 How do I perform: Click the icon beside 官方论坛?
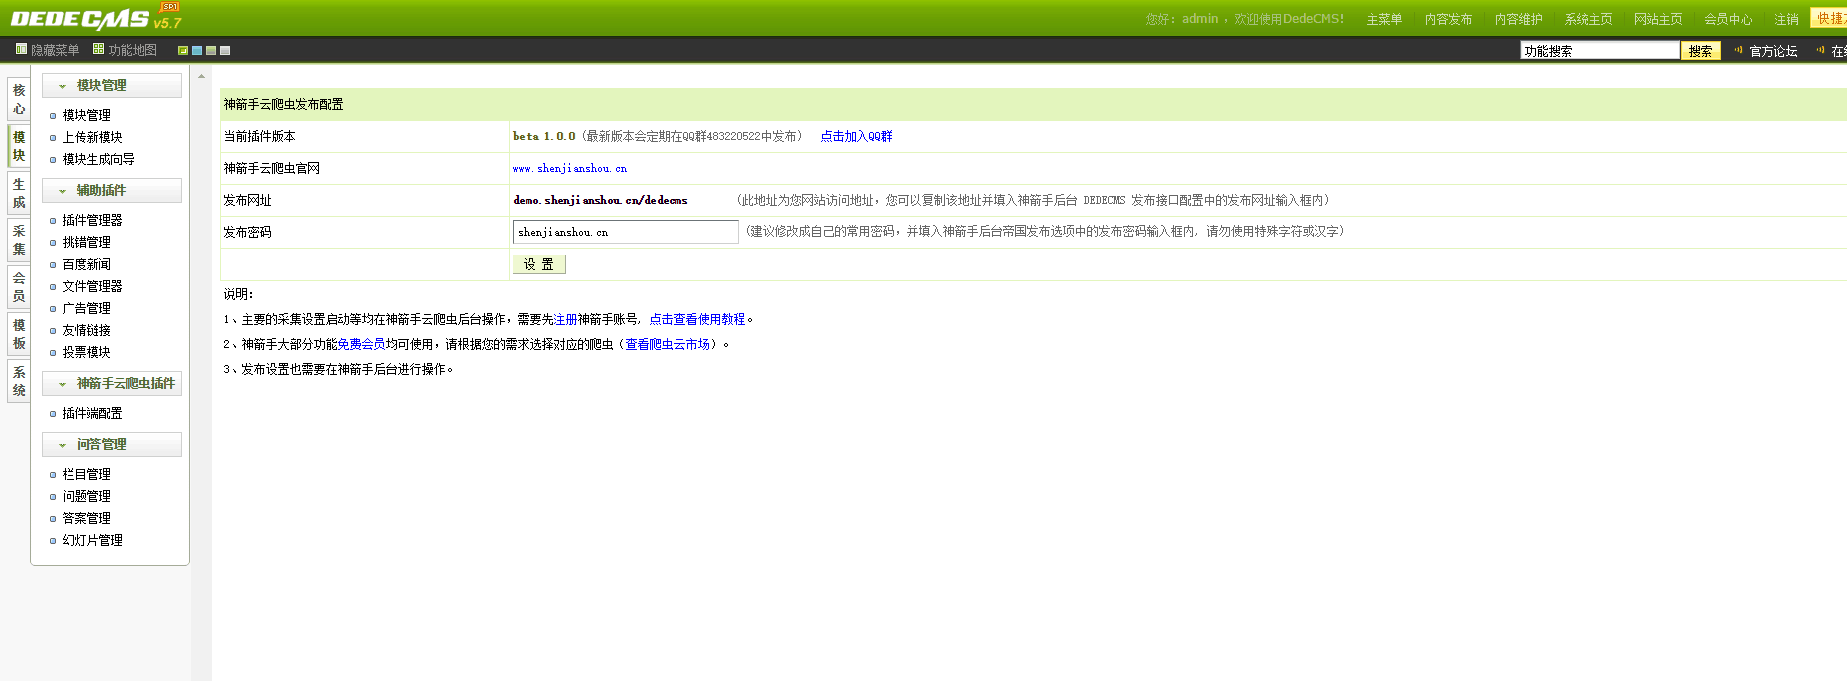(x=1738, y=50)
